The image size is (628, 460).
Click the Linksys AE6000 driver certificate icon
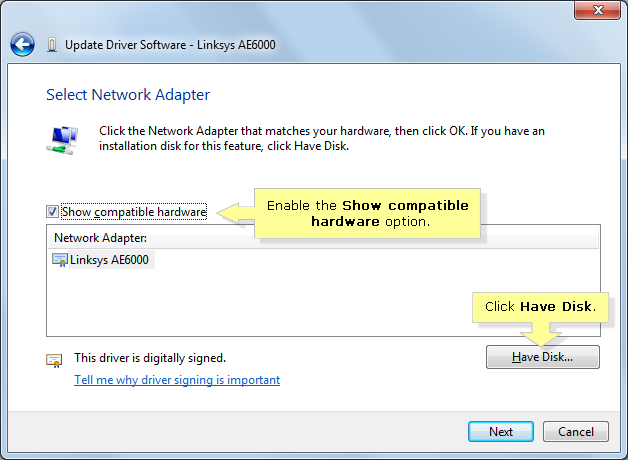point(60,260)
